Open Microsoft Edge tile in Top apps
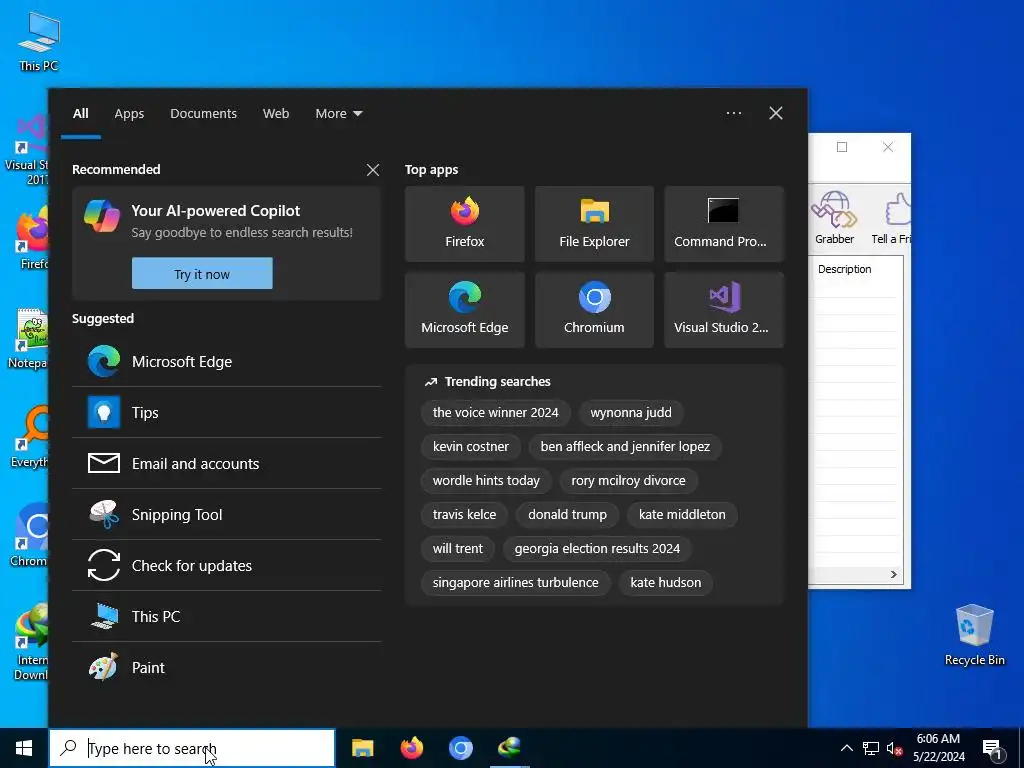The height and width of the screenshot is (768, 1024). 464,310
